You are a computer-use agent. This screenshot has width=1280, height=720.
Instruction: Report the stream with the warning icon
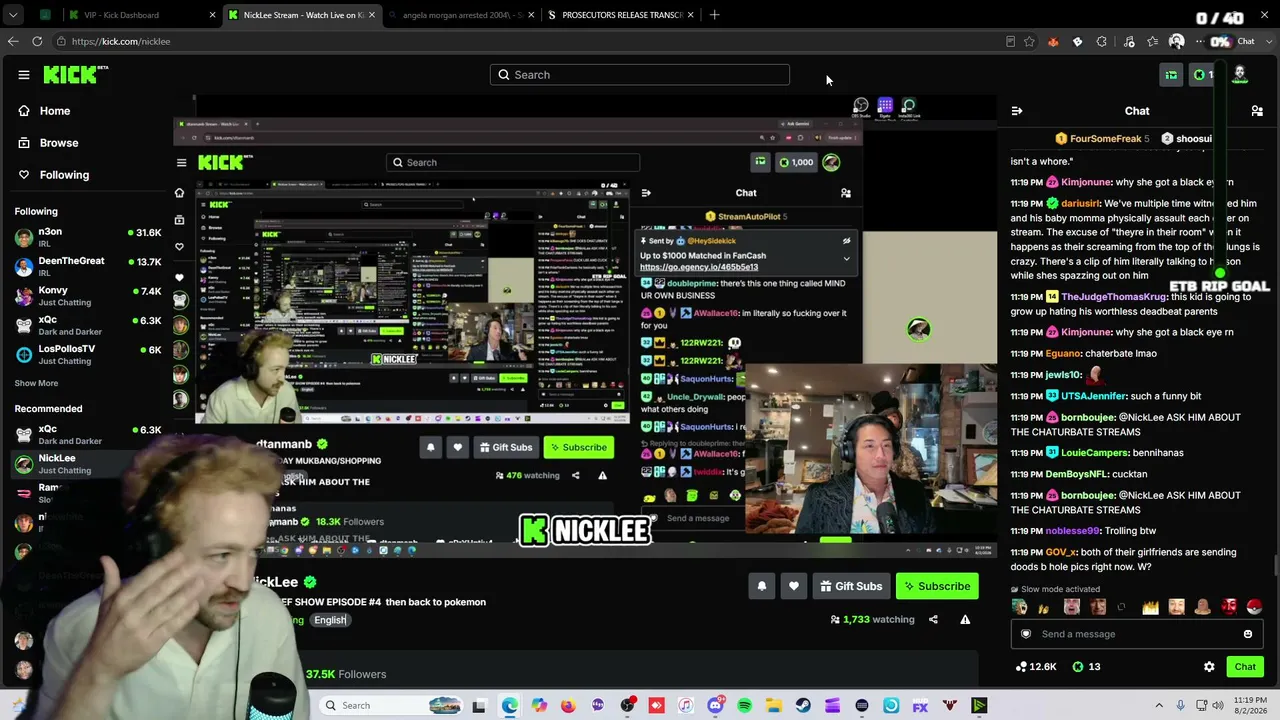pyautogui.click(x=965, y=619)
